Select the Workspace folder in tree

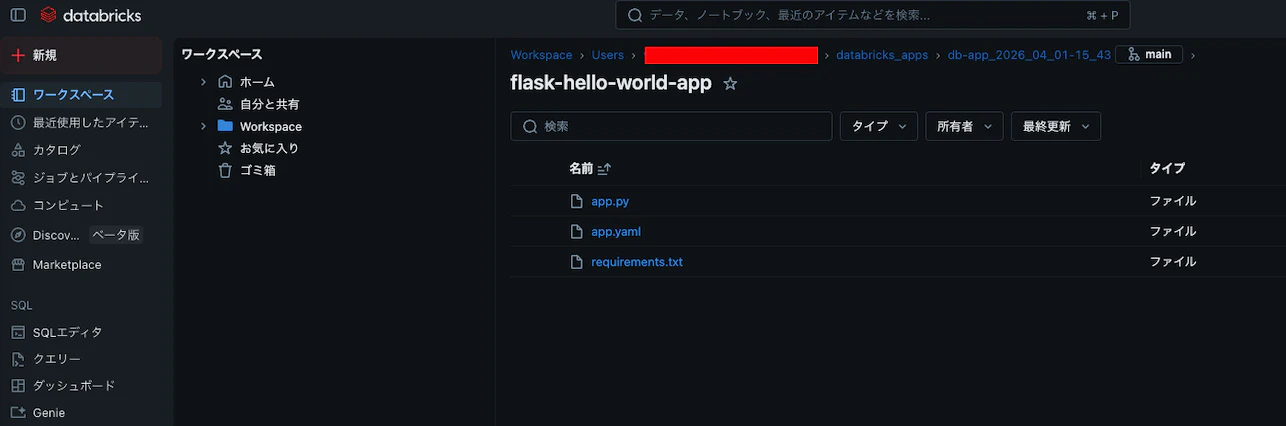point(271,126)
